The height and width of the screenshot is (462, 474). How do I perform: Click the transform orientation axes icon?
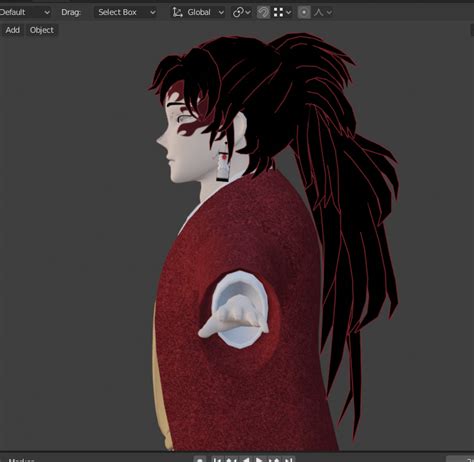tap(177, 13)
